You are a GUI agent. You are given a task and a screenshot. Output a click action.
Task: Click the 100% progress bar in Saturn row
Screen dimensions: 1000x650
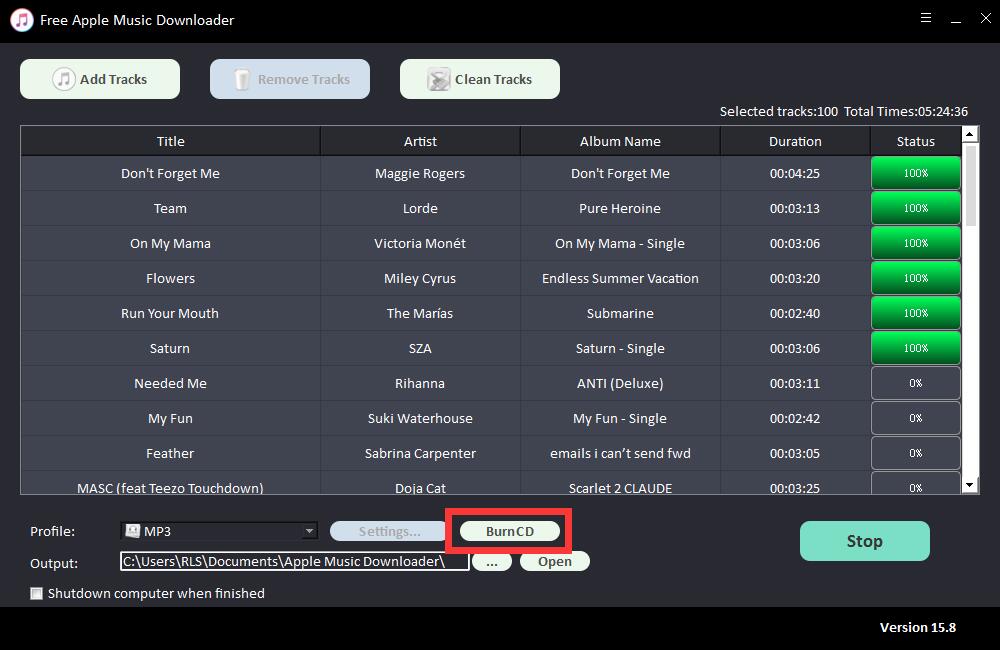(x=916, y=348)
